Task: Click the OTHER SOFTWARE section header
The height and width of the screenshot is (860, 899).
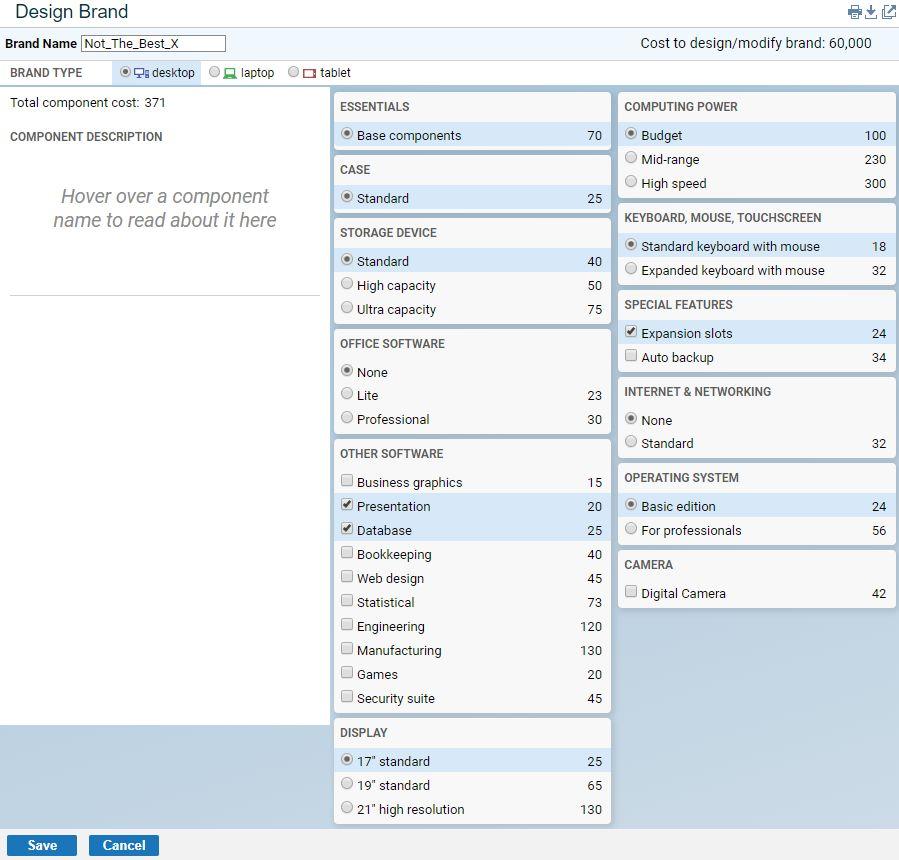Action: [x=392, y=454]
